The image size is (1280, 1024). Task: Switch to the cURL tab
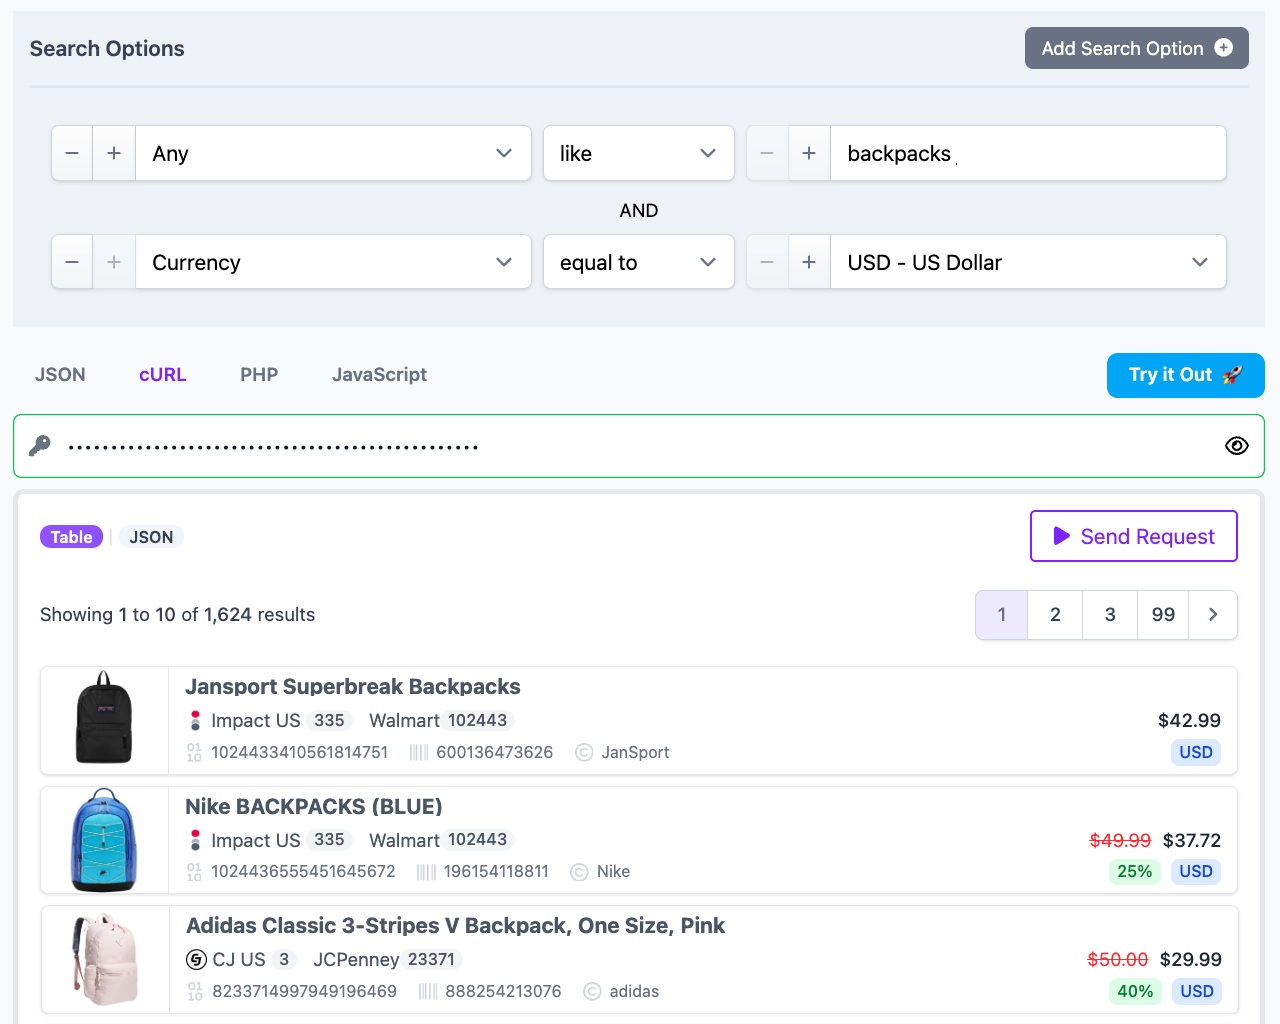click(163, 375)
